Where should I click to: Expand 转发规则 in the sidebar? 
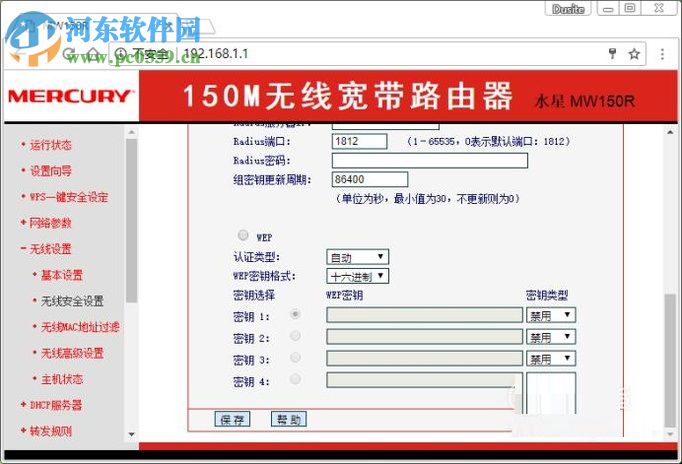coord(50,431)
